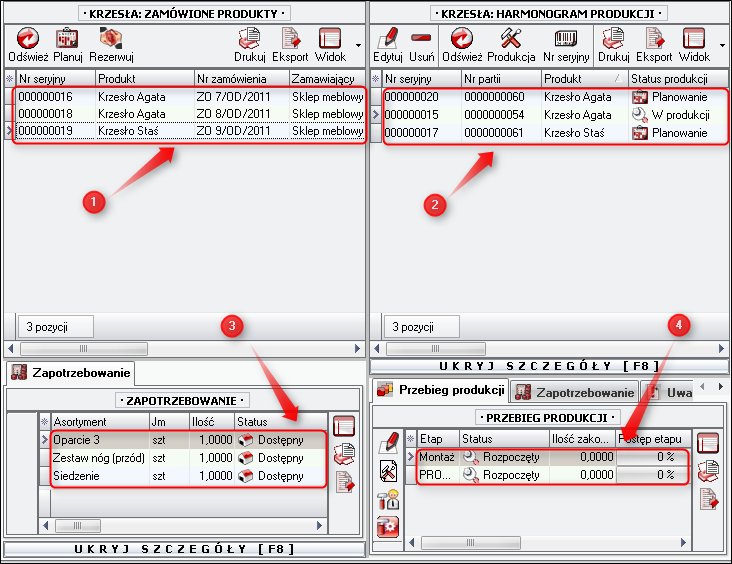Click scroll-right arrow in Zapotrzebowanie grid
This screenshot has height=564, width=732.
(x=319, y=525)
